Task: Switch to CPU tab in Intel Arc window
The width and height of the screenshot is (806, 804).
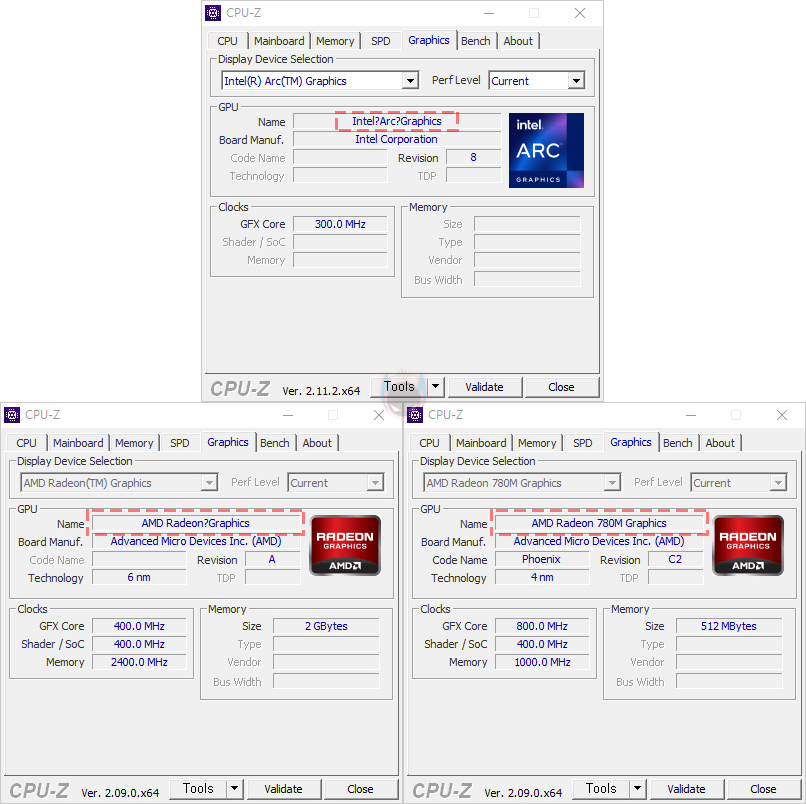Action: click(227, 41)
